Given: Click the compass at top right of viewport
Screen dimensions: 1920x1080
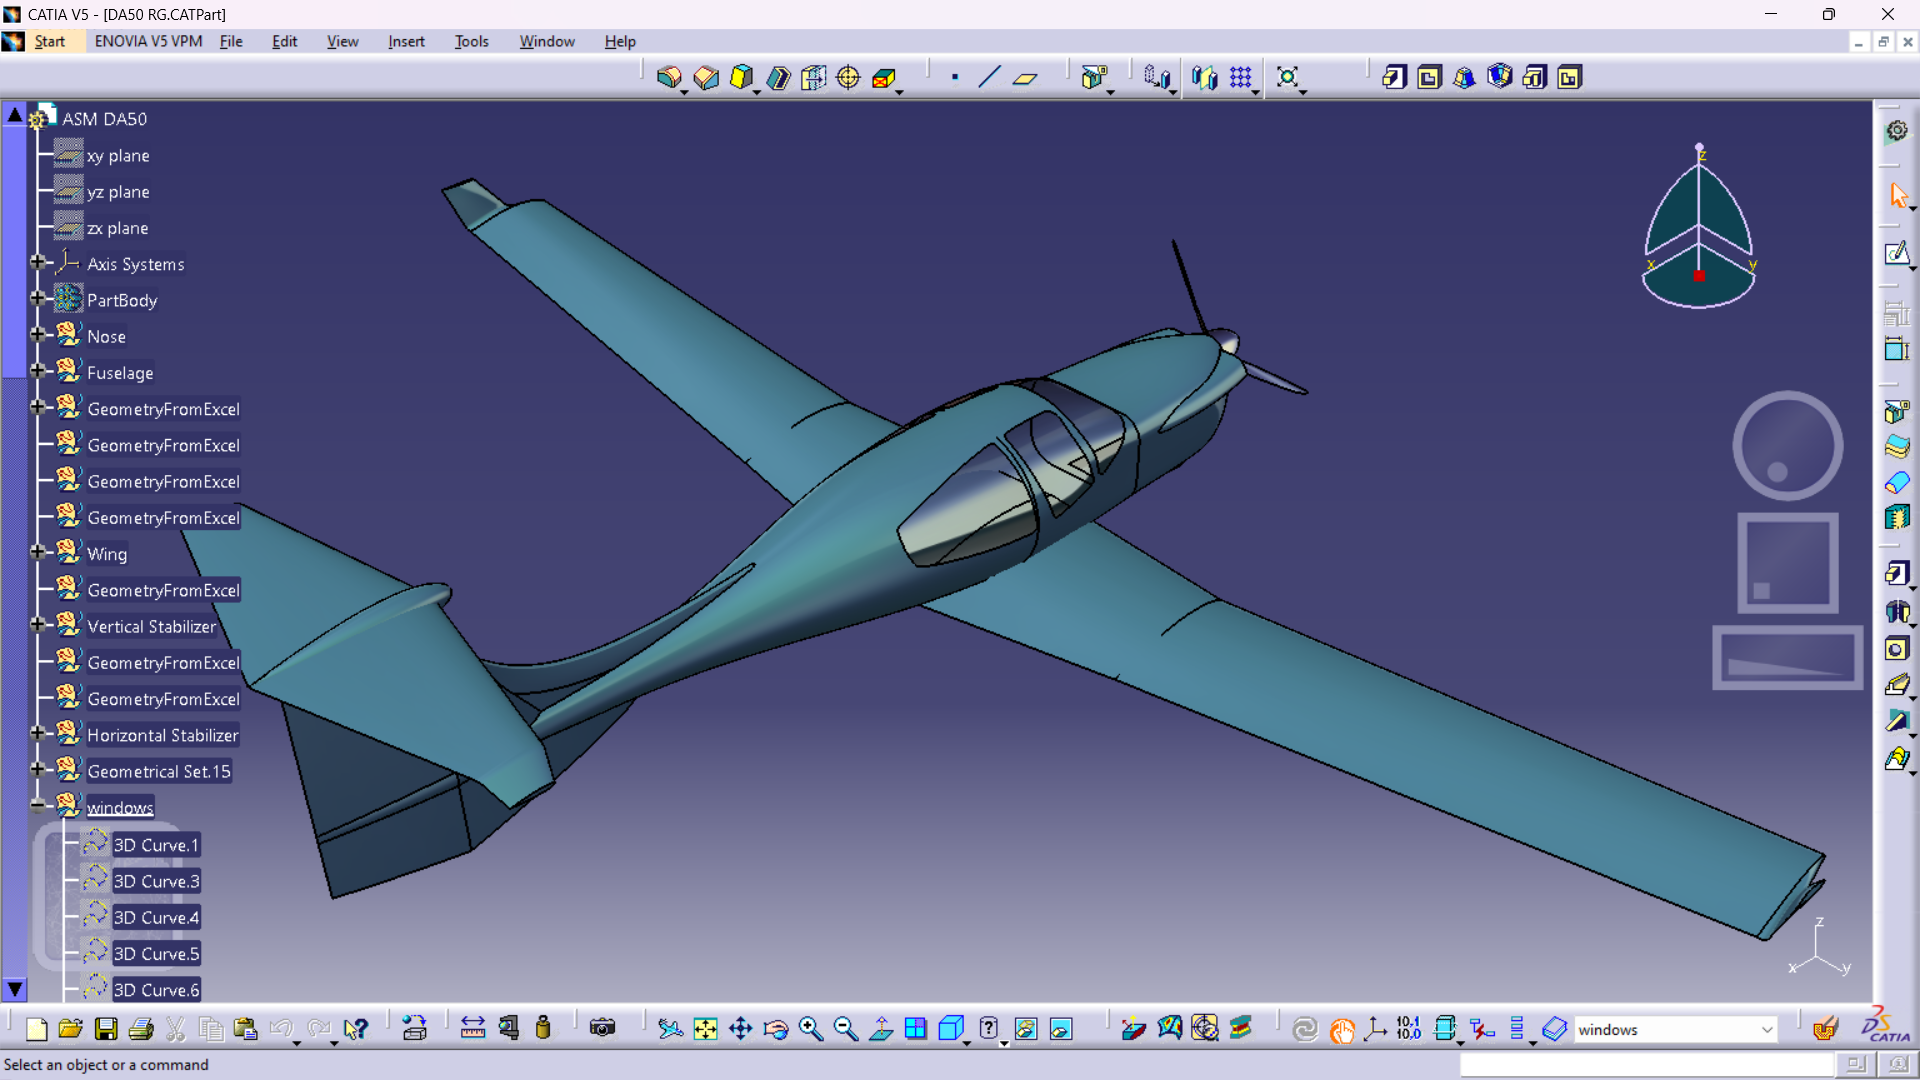Looking at the screenshot, I should pos(1699,228).
